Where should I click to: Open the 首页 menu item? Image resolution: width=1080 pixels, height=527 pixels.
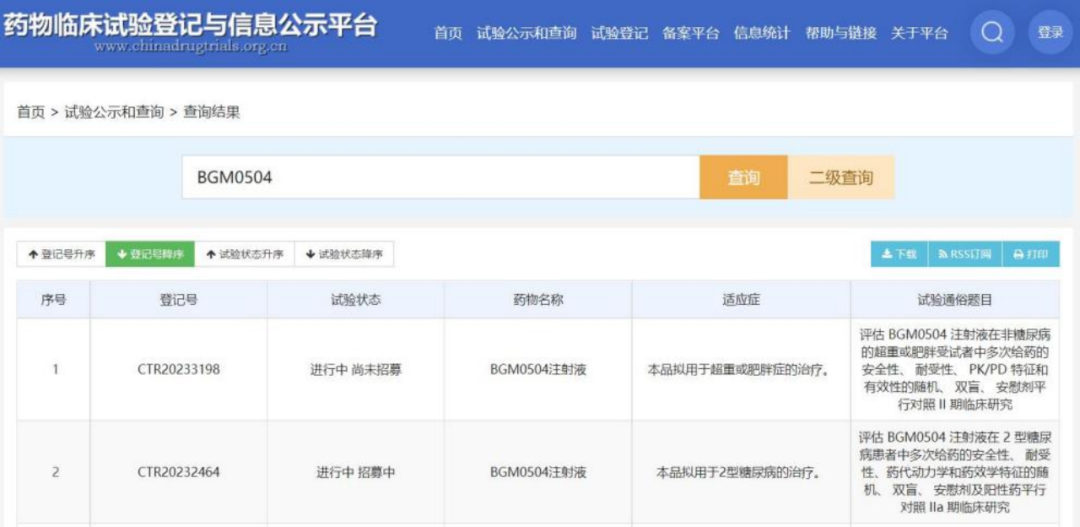(448, 33)
